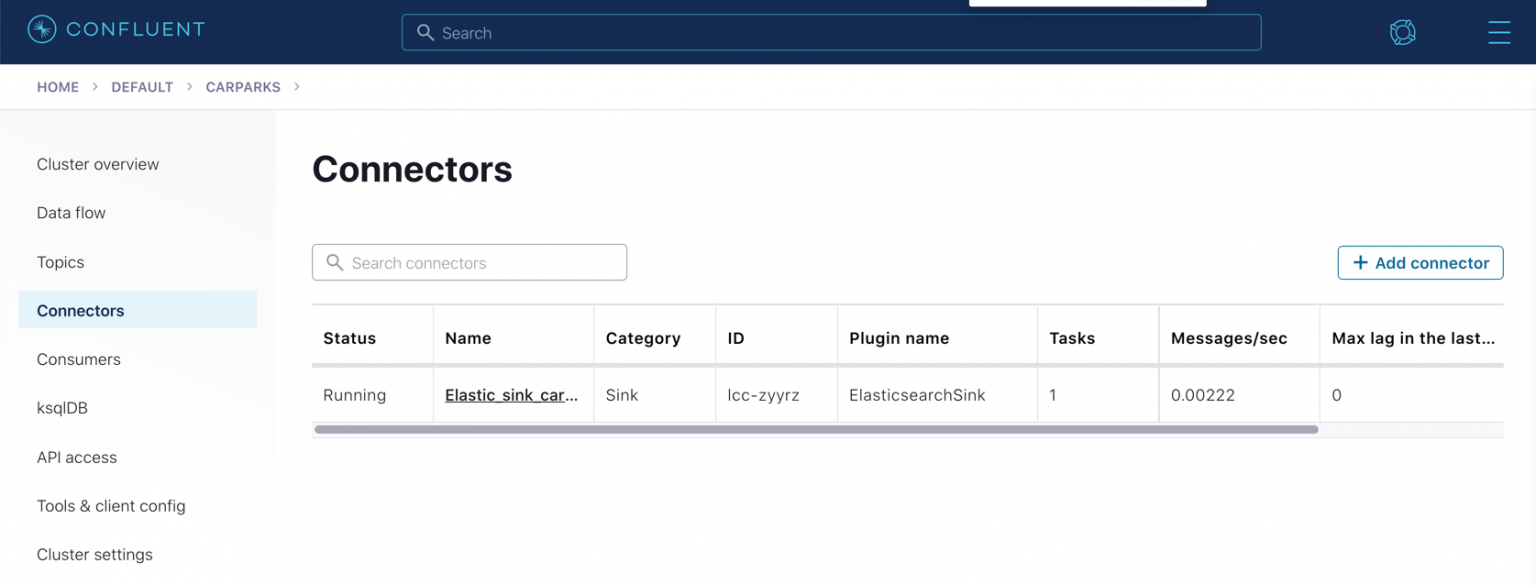Click the Confluent compass logo
This screenshot has width=1536, height=585.
[x=40, y=29]
